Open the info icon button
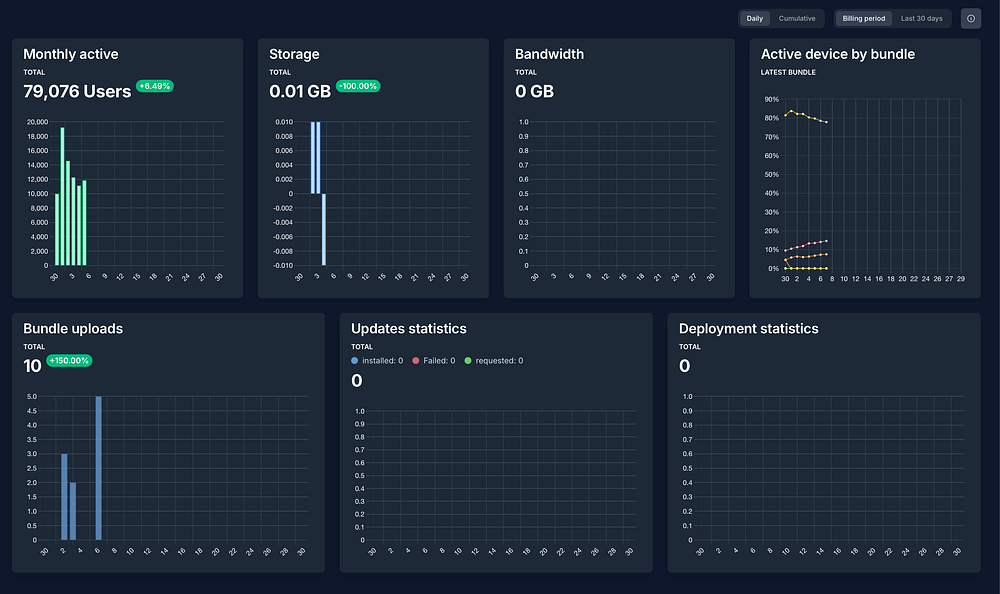The width and height of the screenshot is (1000, 594). click(971, 19)
